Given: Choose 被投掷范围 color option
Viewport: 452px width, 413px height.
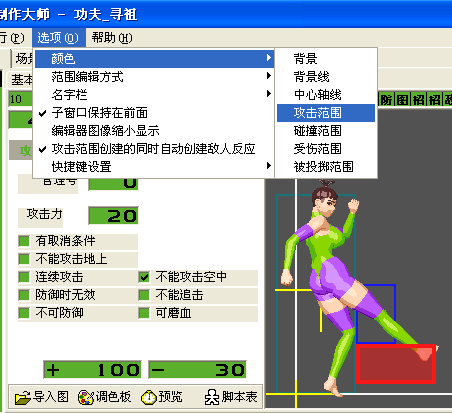Looking at the screenshot, I should pos(326,166).
